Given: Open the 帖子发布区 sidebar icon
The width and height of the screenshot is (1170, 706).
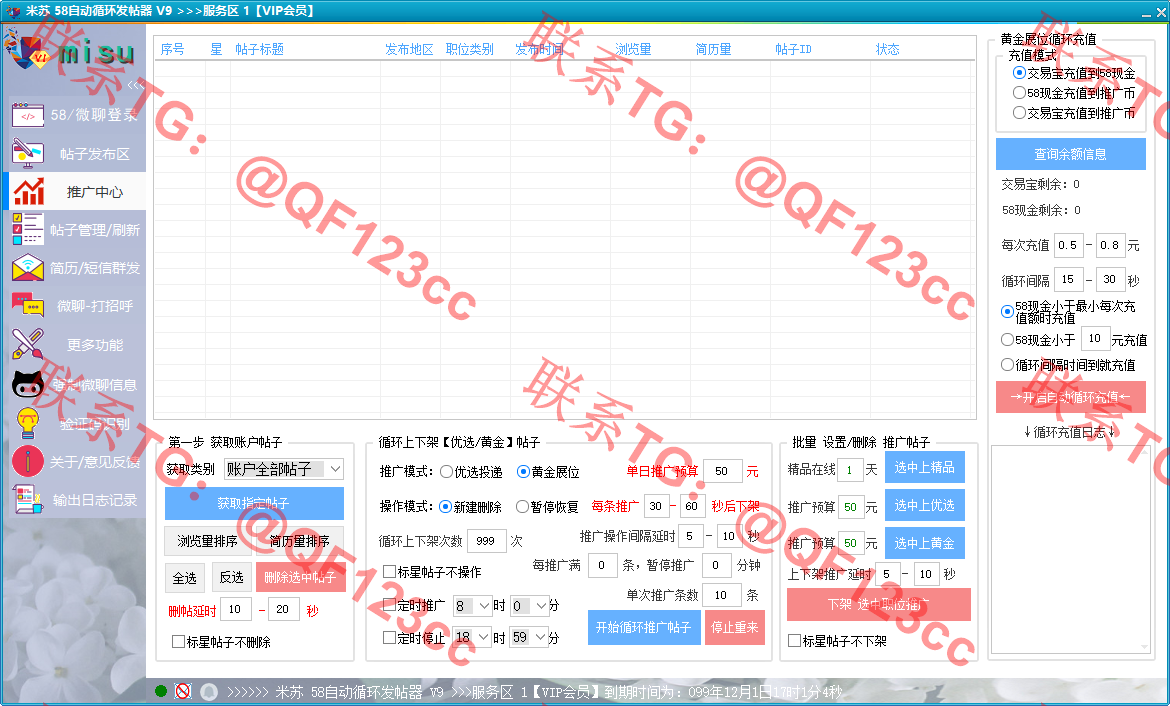Looking at the screenshot, I should (28, 154).
